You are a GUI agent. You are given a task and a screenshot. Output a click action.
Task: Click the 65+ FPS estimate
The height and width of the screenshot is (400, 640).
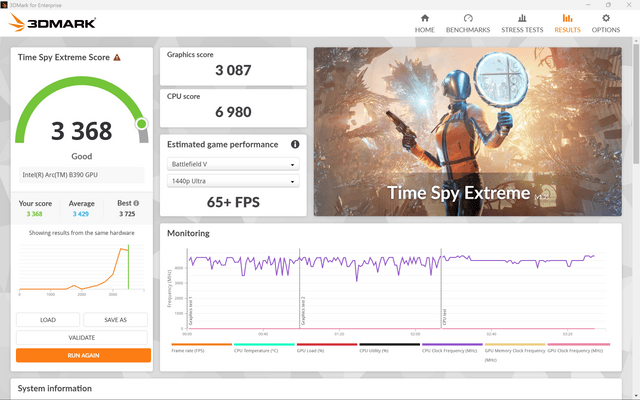[233, 202]
